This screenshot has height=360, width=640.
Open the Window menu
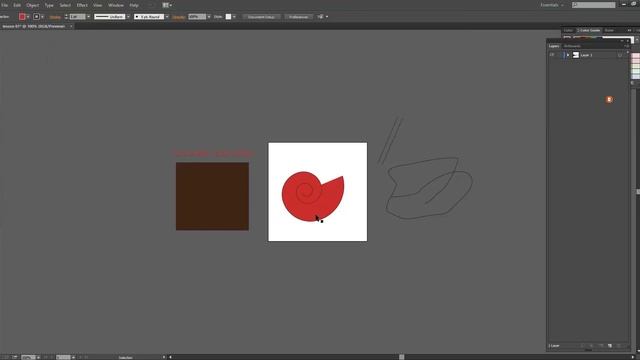[116, 5]
